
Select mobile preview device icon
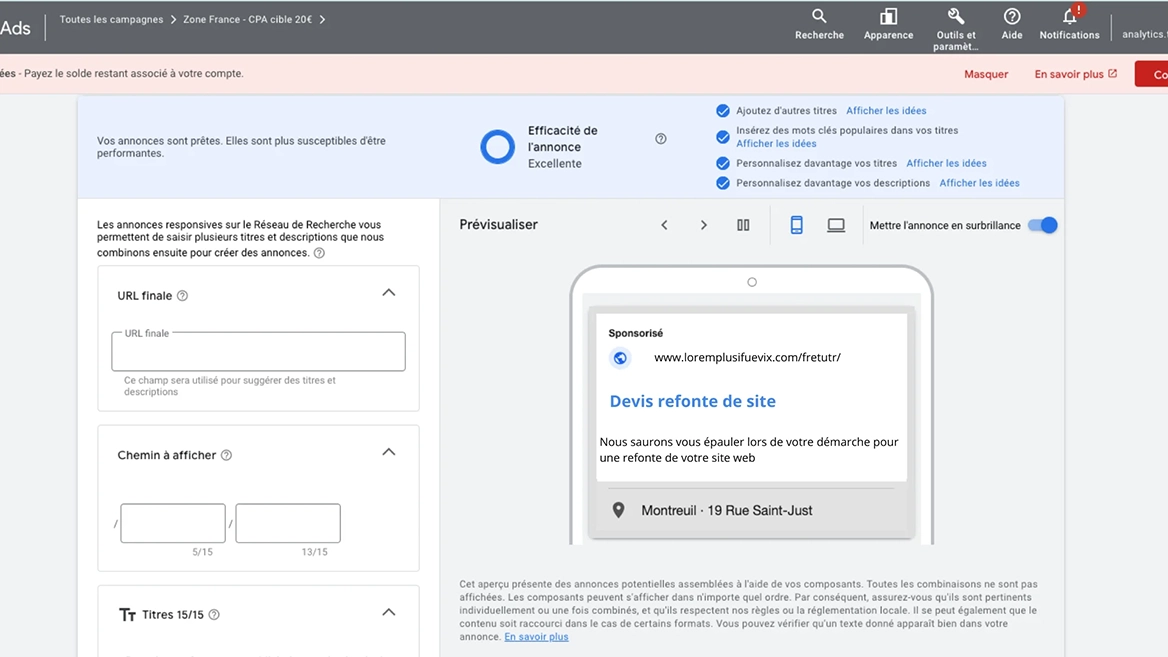click(x=796, y=225)
